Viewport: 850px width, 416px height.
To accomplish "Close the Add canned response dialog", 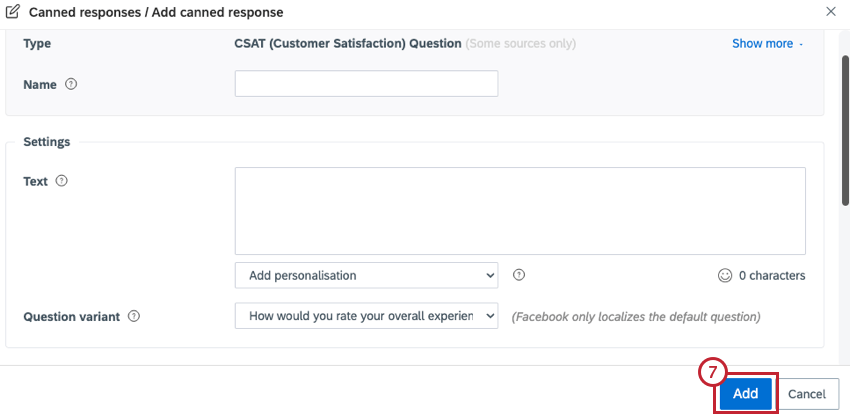I will 830,11.
